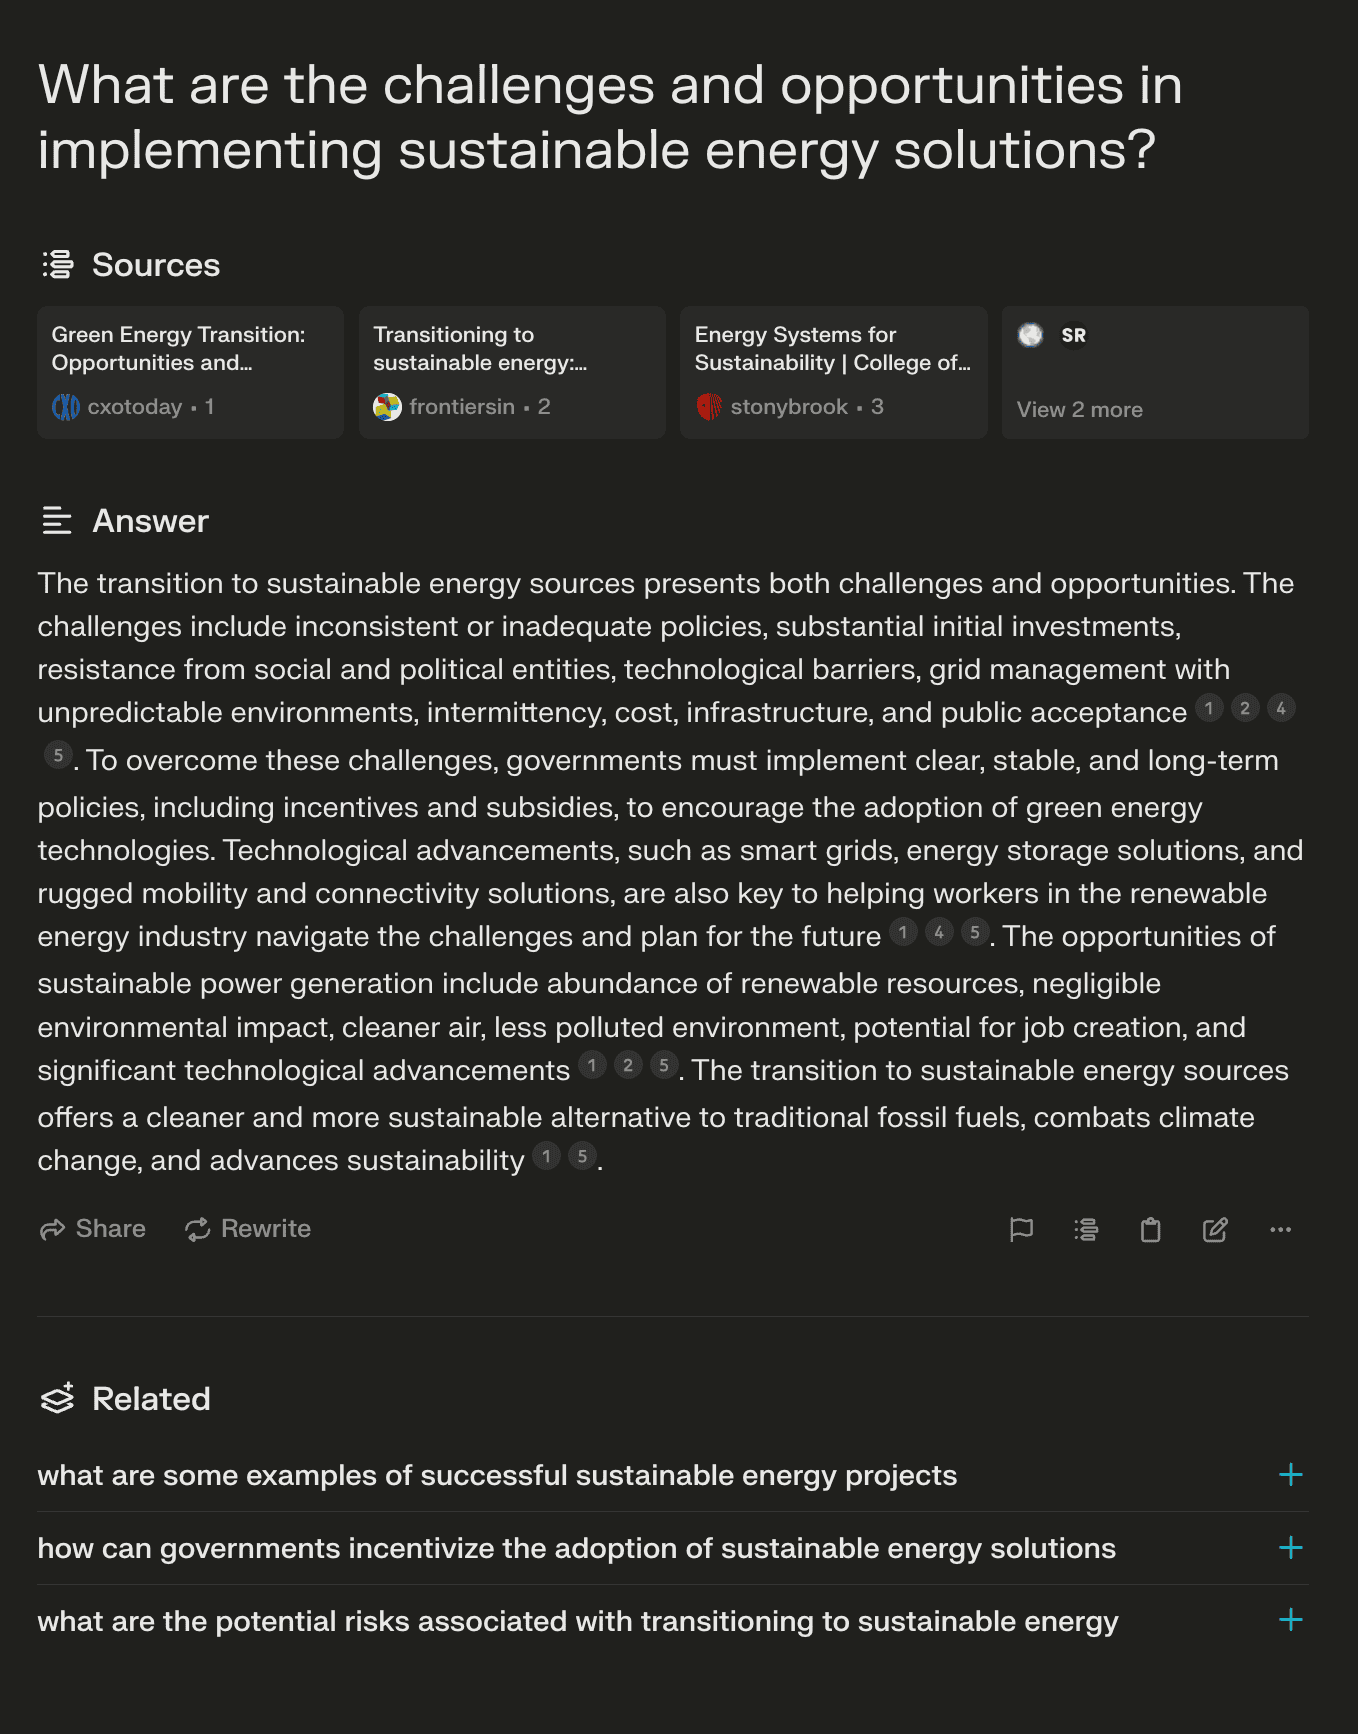The height and width of the screenshot is (1734, 1358).
Task: Click the Sources heading icon
Action: [58, 264]
